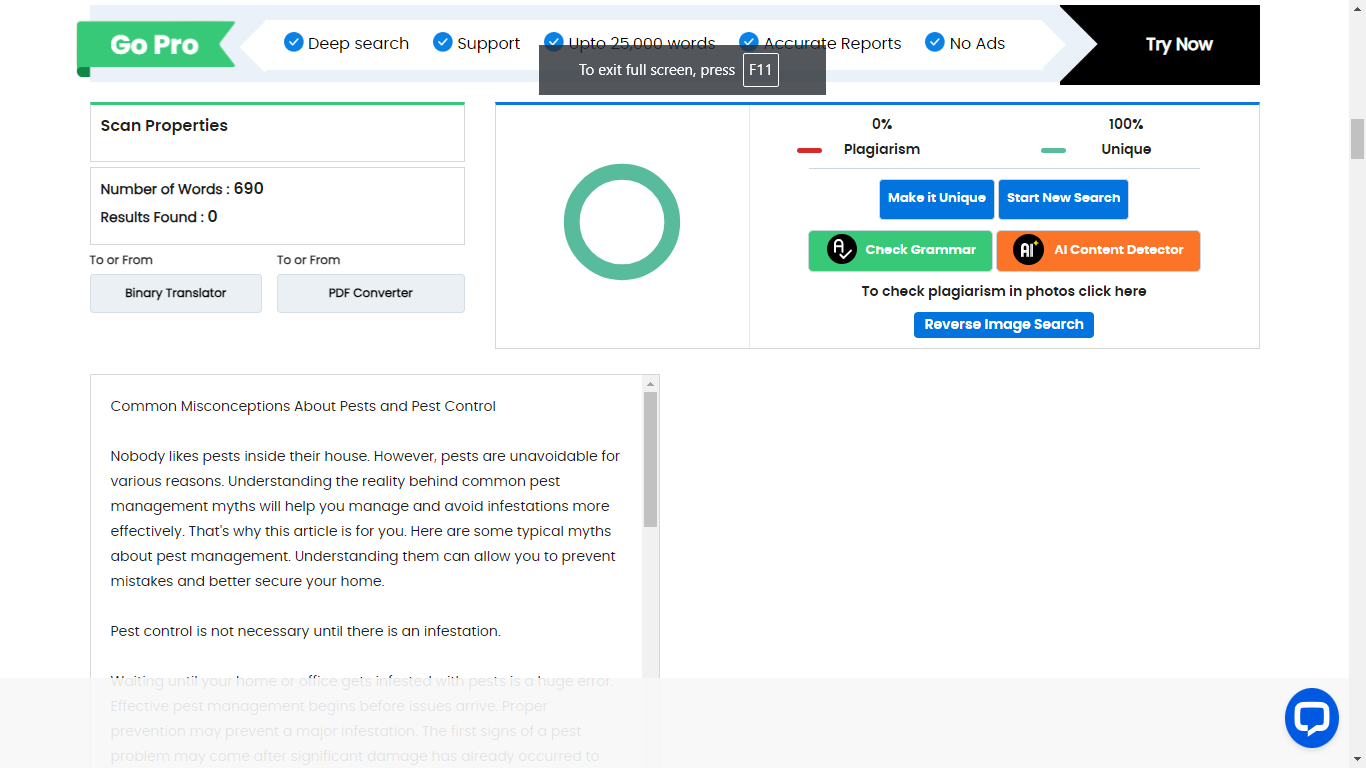The width and height of the screenshot is (1366, 768).
Task: Click the F11 key badge in the overlay
Action: point(761,70)
